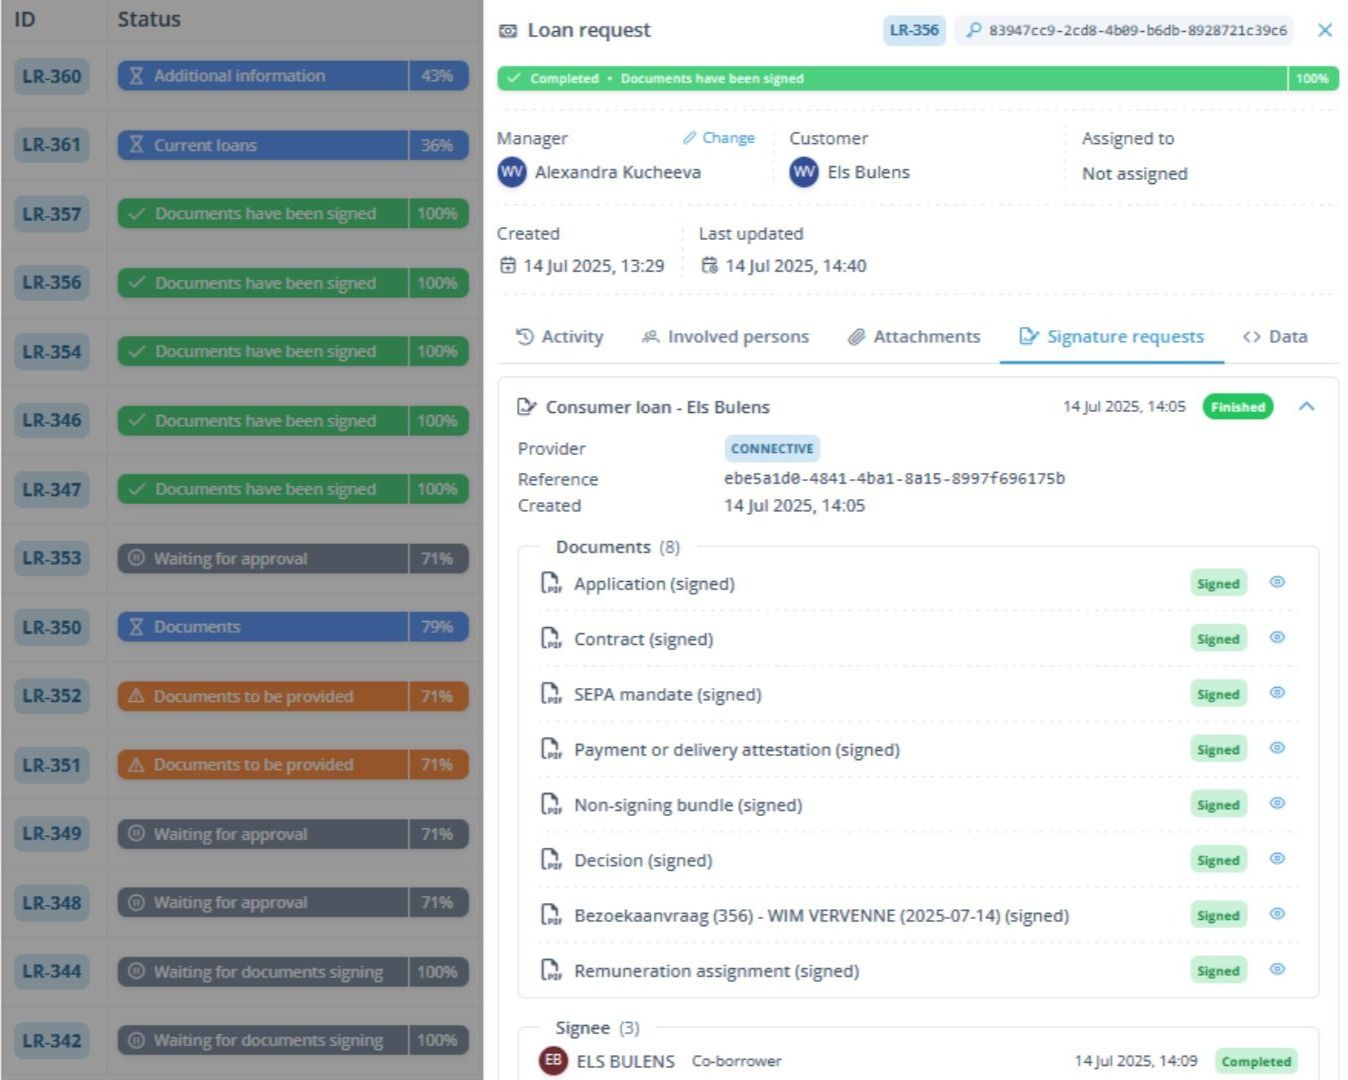The height and width of the screenshot is (1080, 1348).
Task: Preview SEPA mandate with eye icon
Action: (x=1277, y=693)
